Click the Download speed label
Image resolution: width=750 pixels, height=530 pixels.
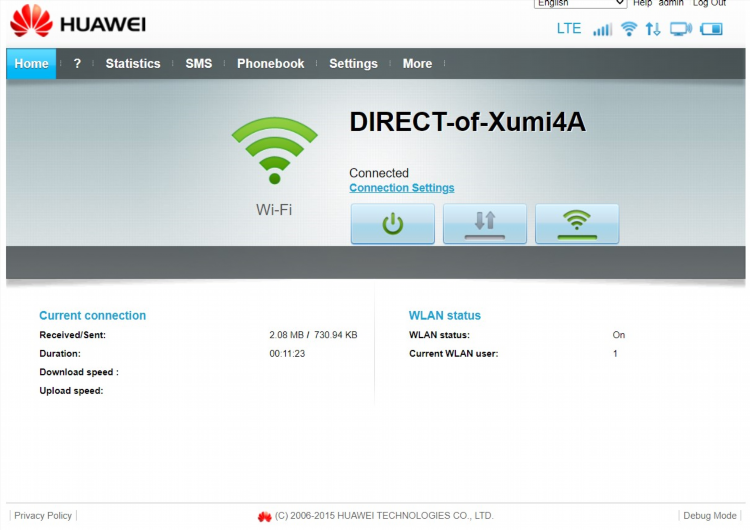[x=79, y=372]
